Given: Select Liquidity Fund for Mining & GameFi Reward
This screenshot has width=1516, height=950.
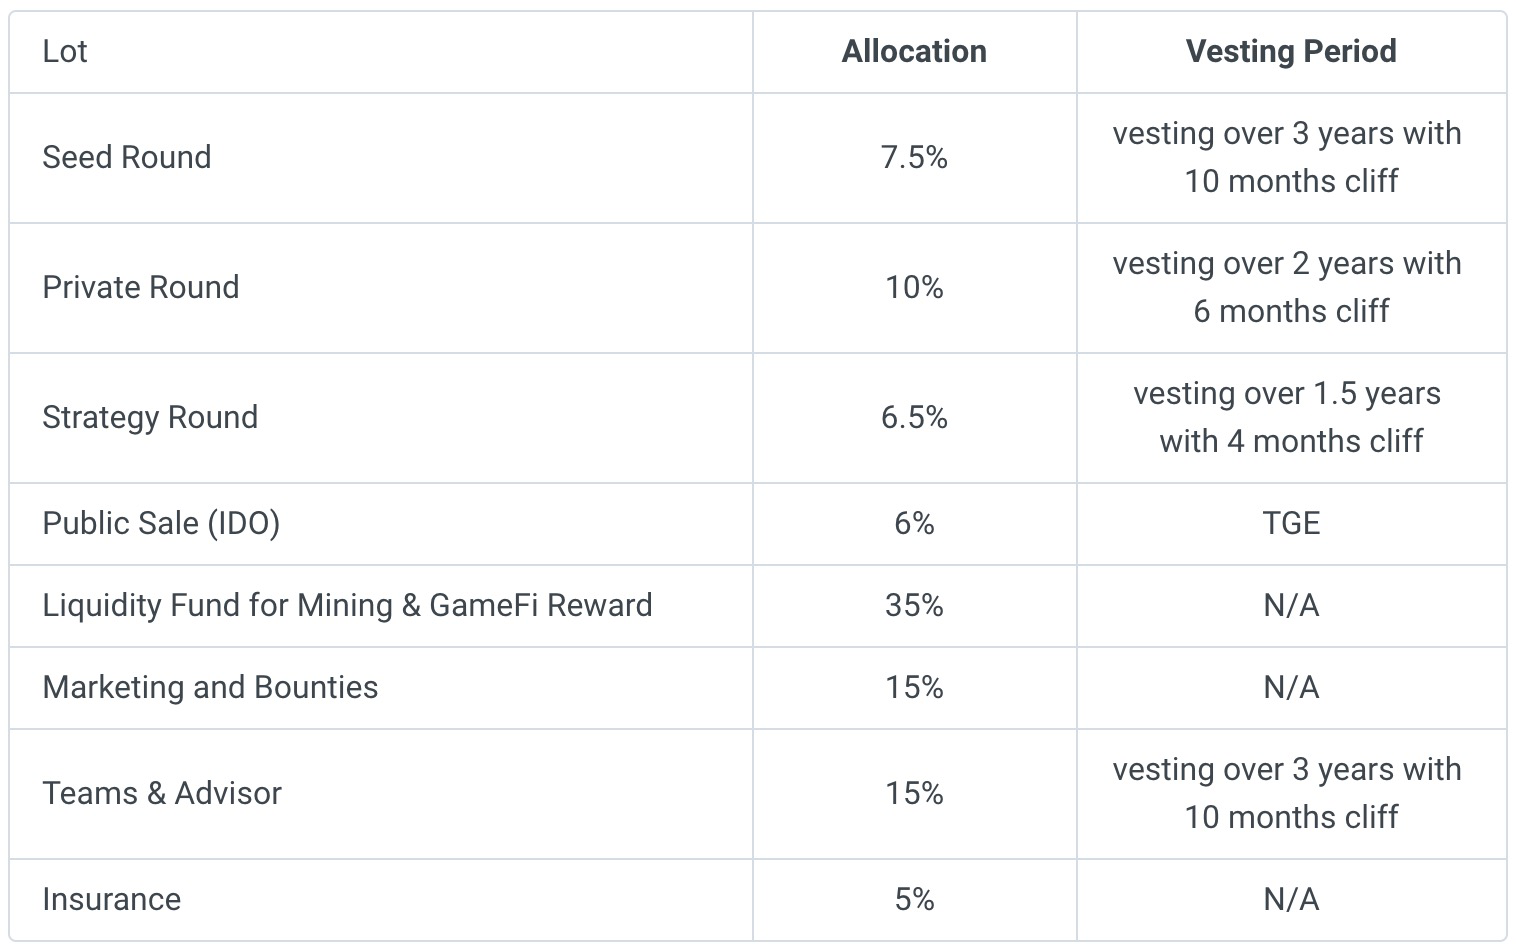Looking at the screenshot, I should 347,605.
